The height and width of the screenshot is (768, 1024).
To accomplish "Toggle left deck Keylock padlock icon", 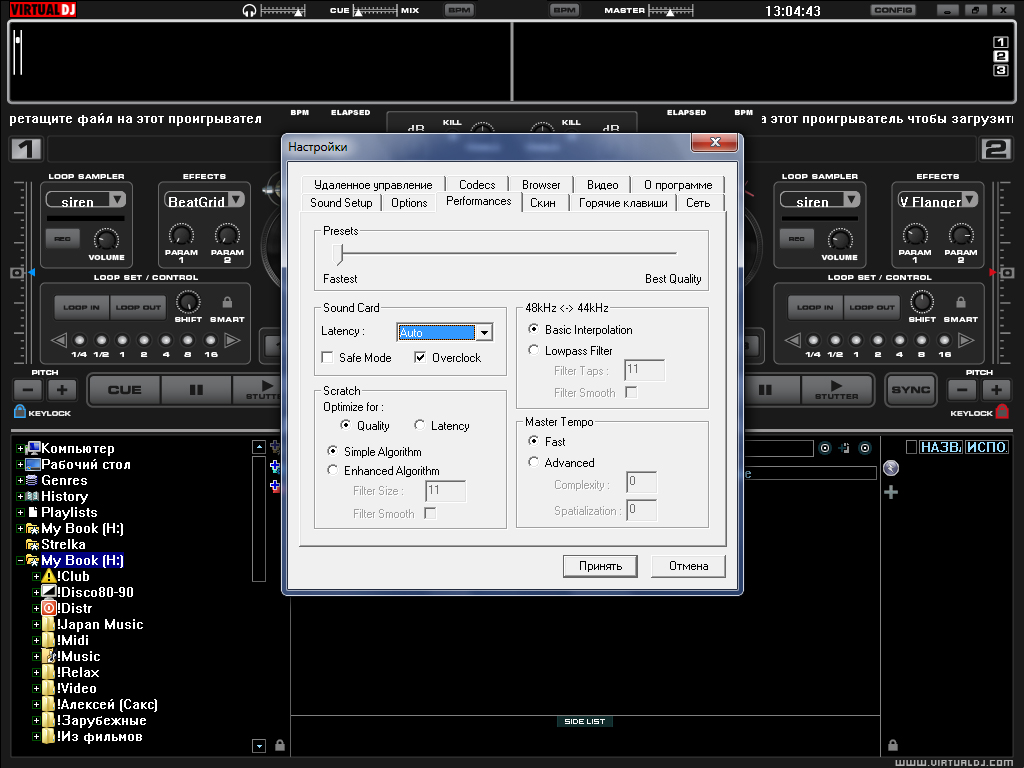I will 20,411.
